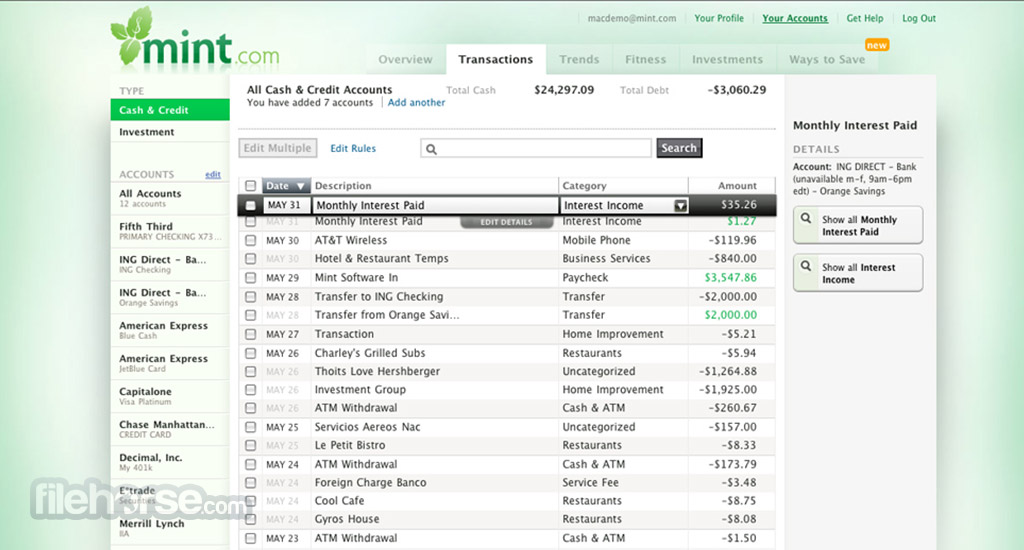Click the Description column header

pyautogui.click(x=434, y=186)
